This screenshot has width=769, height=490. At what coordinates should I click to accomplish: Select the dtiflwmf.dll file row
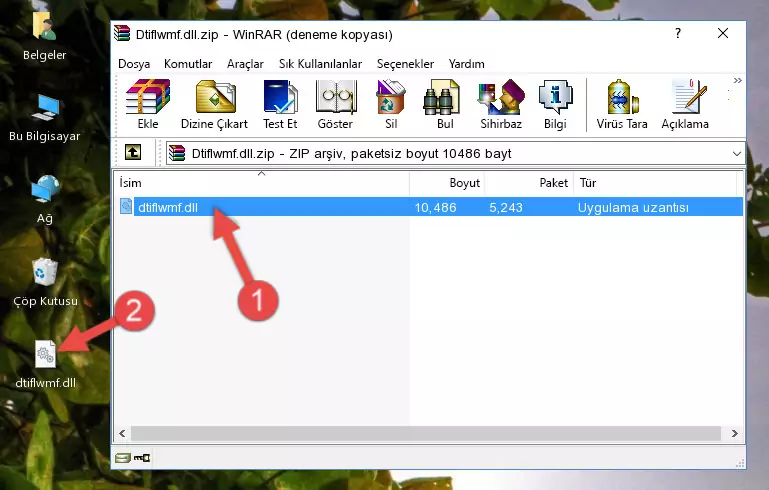coord(429,207)
